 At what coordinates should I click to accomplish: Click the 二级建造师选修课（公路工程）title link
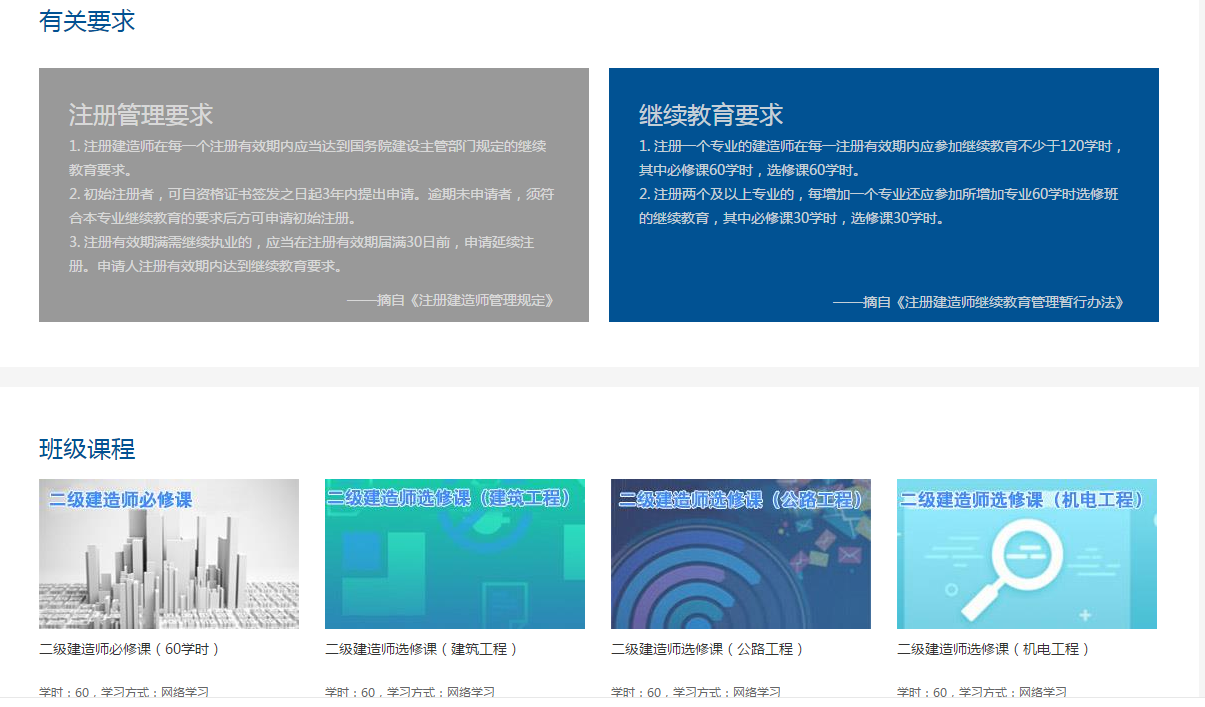pyautogui.click(x=708, y=649)
